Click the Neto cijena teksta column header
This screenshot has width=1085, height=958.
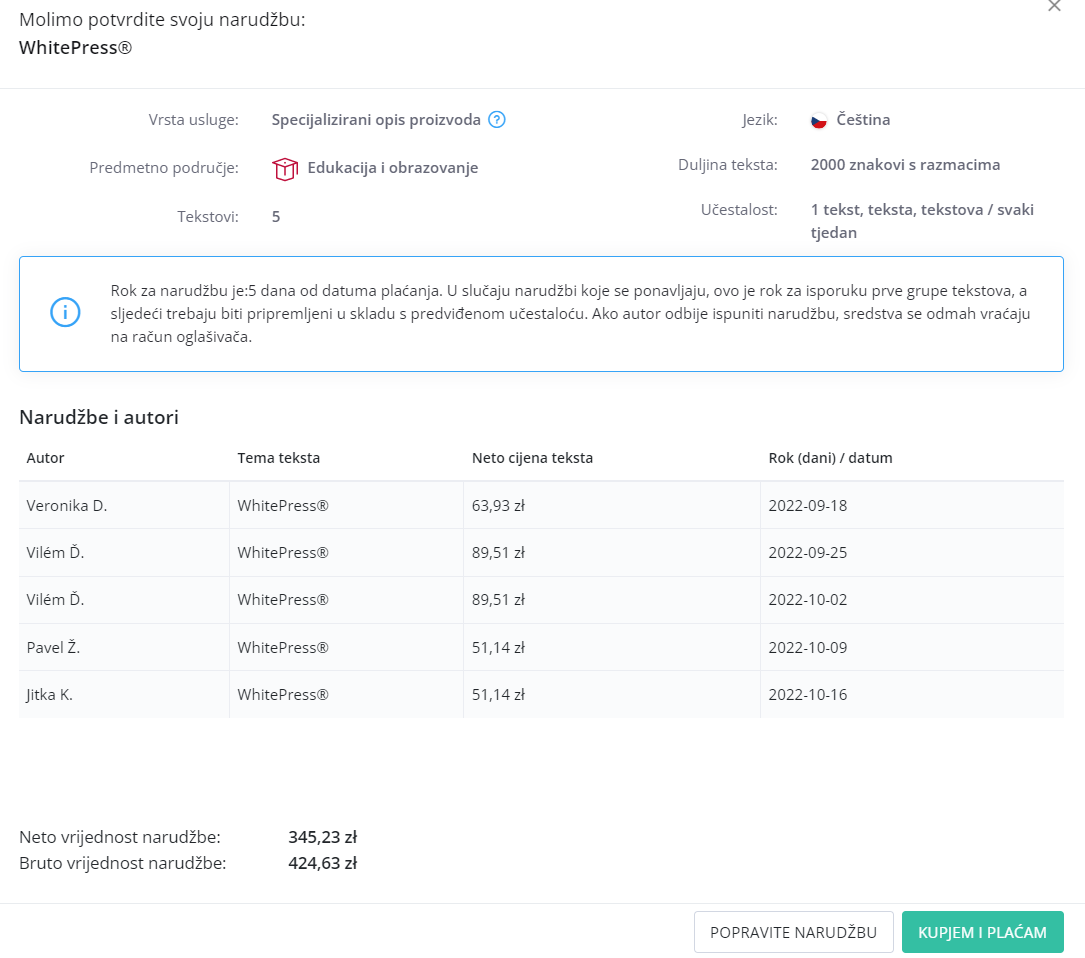pyautogui.click(x=532, y=458)
